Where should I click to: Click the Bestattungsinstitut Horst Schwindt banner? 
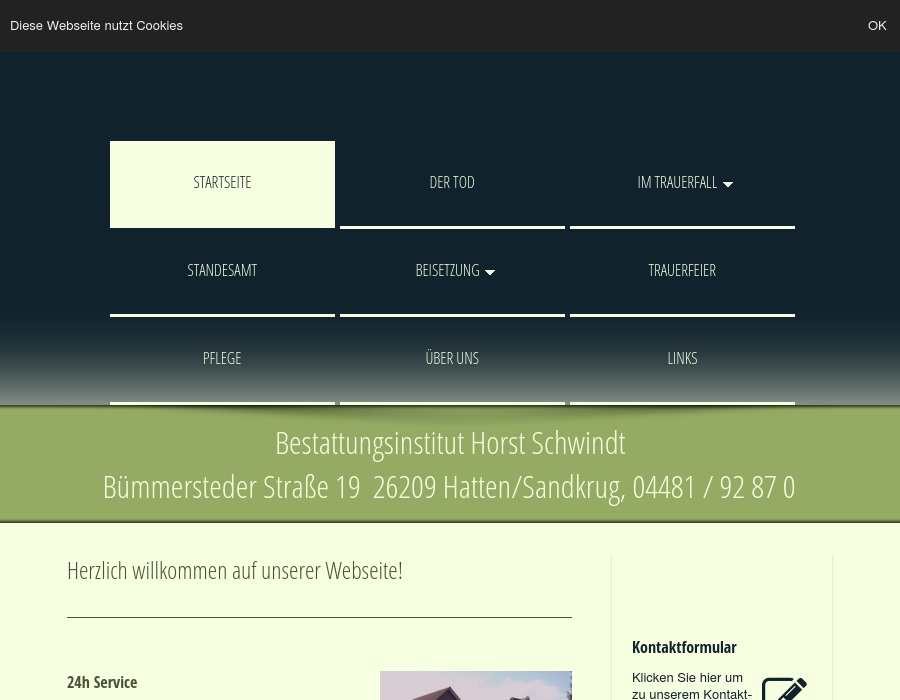click(x=450, y=442)
